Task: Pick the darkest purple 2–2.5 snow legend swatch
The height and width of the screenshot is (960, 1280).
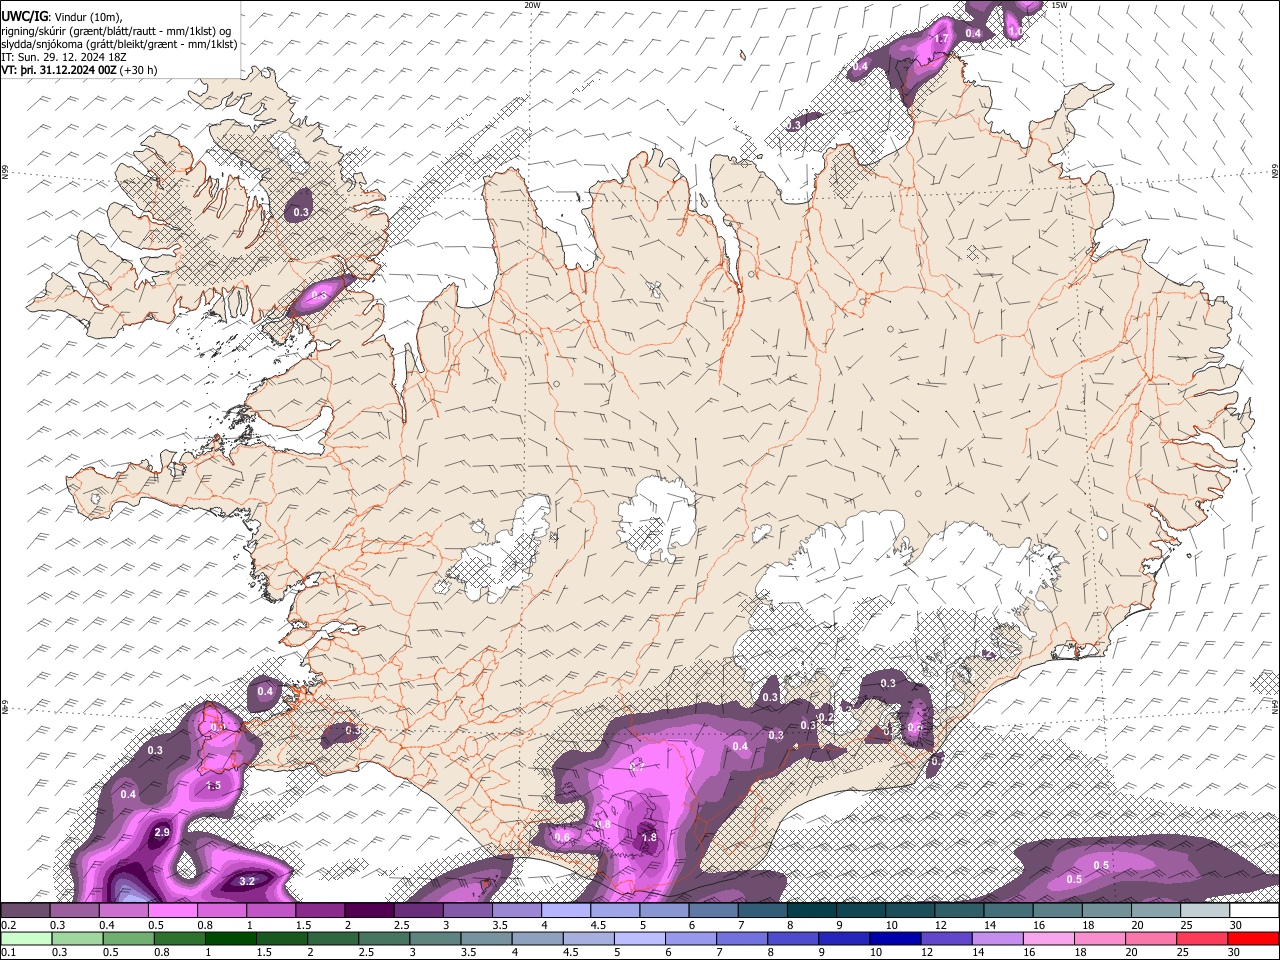Action: pos(369,910)
